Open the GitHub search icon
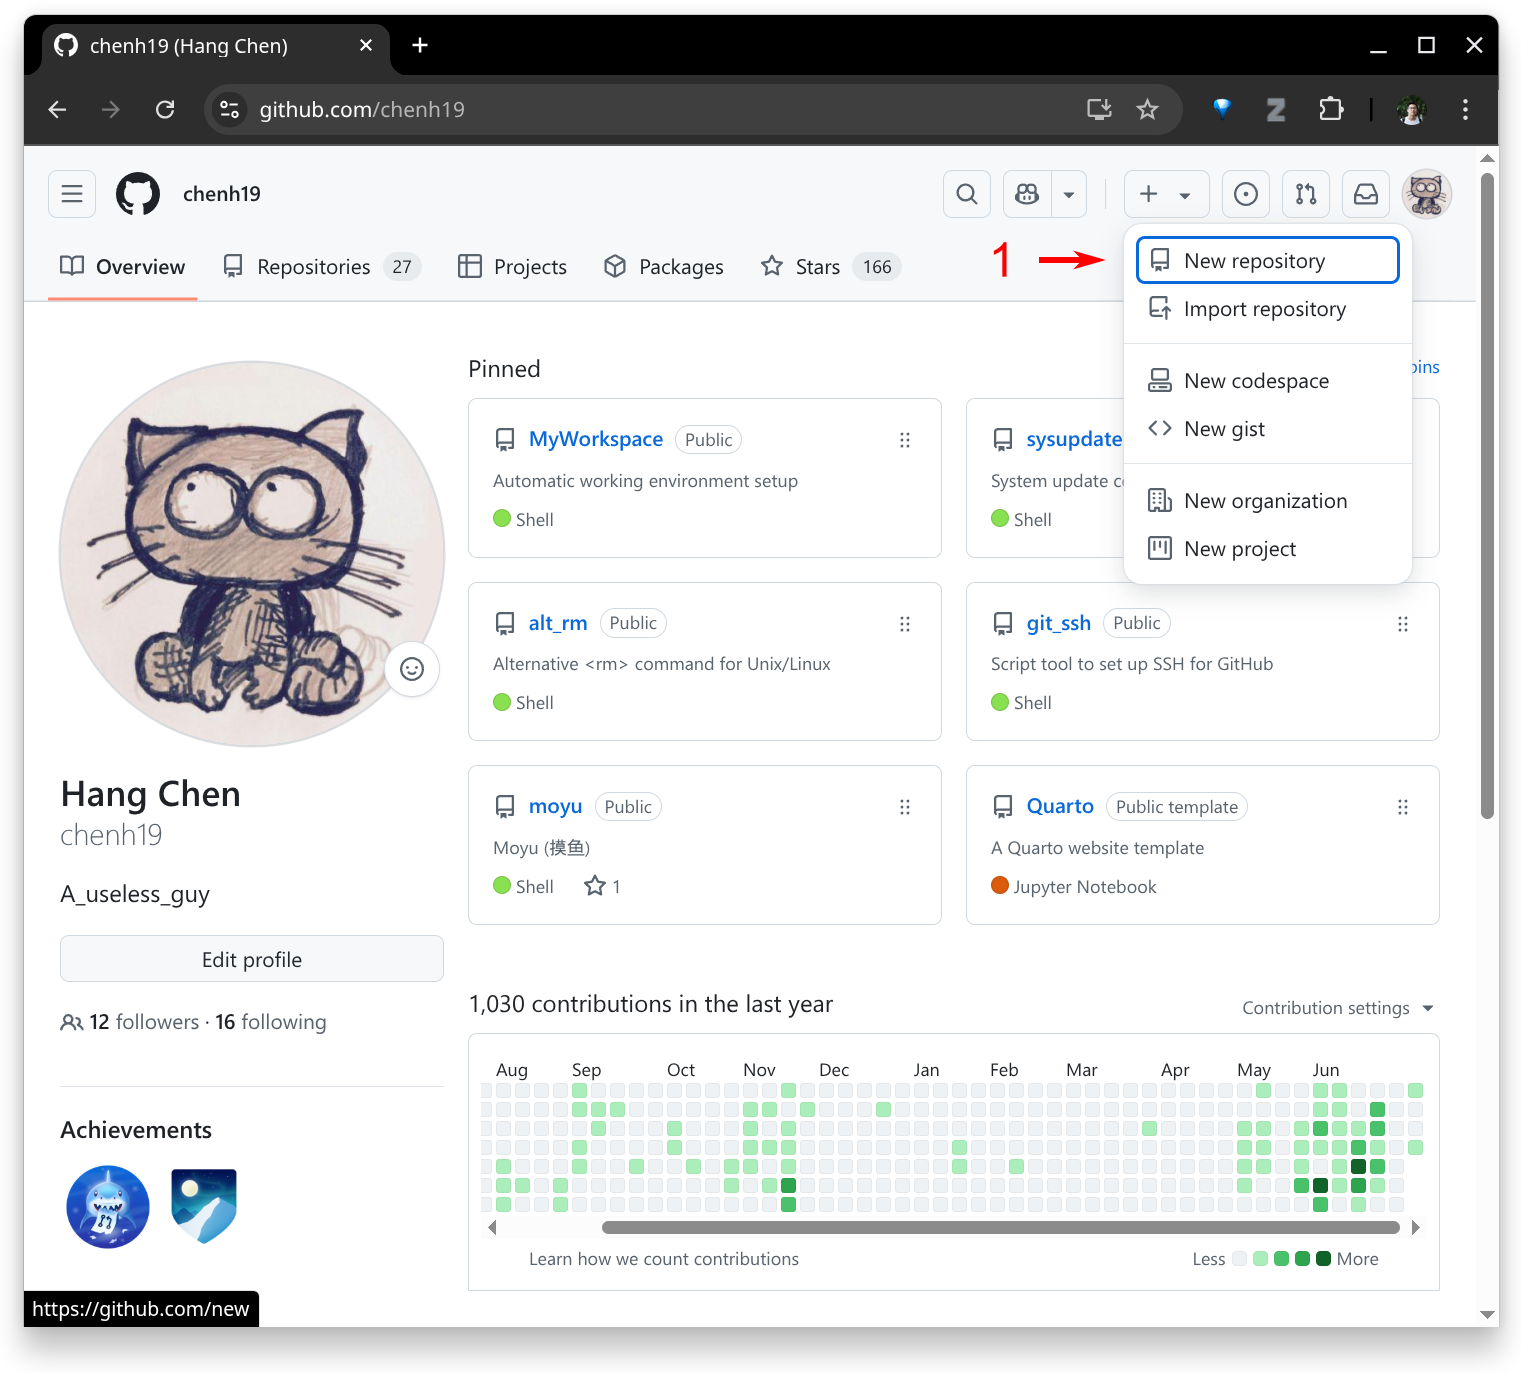Screen dimensions: 1521x1373 pos(967,194)
